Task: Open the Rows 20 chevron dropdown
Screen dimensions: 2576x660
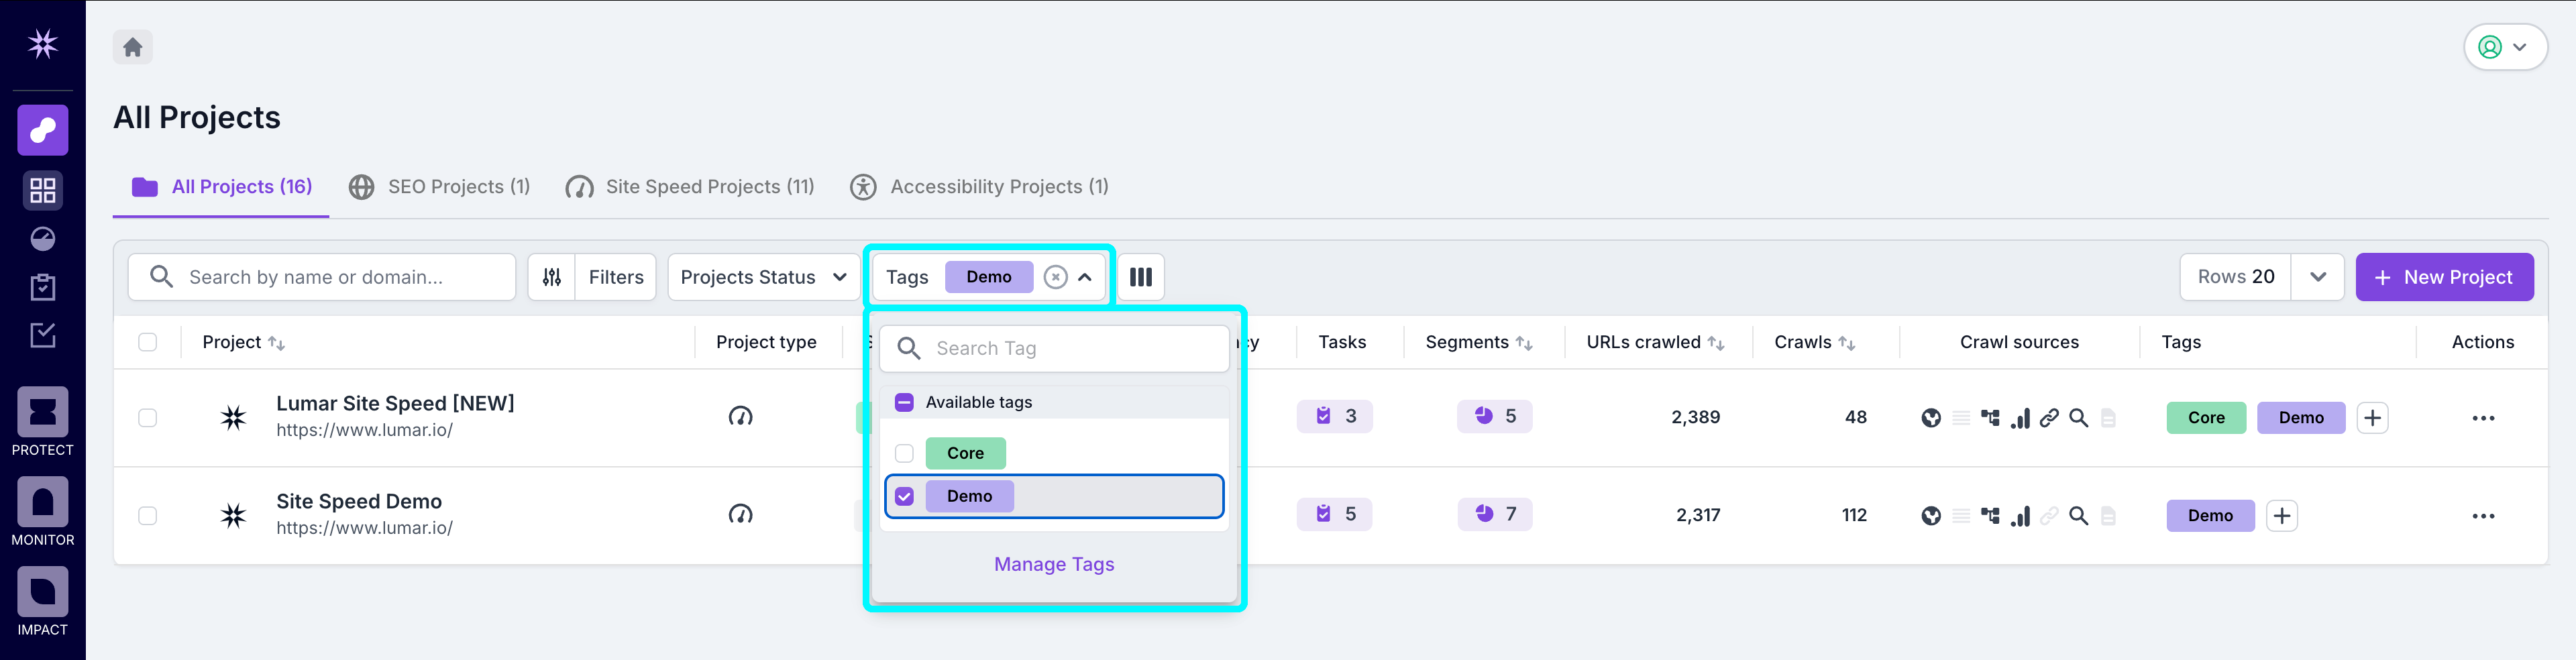Action: 2317,277
